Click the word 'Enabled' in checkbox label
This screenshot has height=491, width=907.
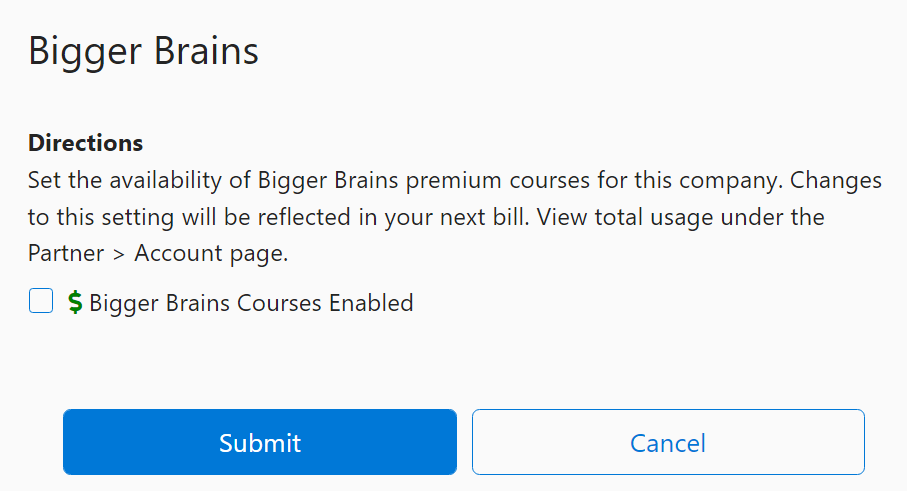[371, 303]
